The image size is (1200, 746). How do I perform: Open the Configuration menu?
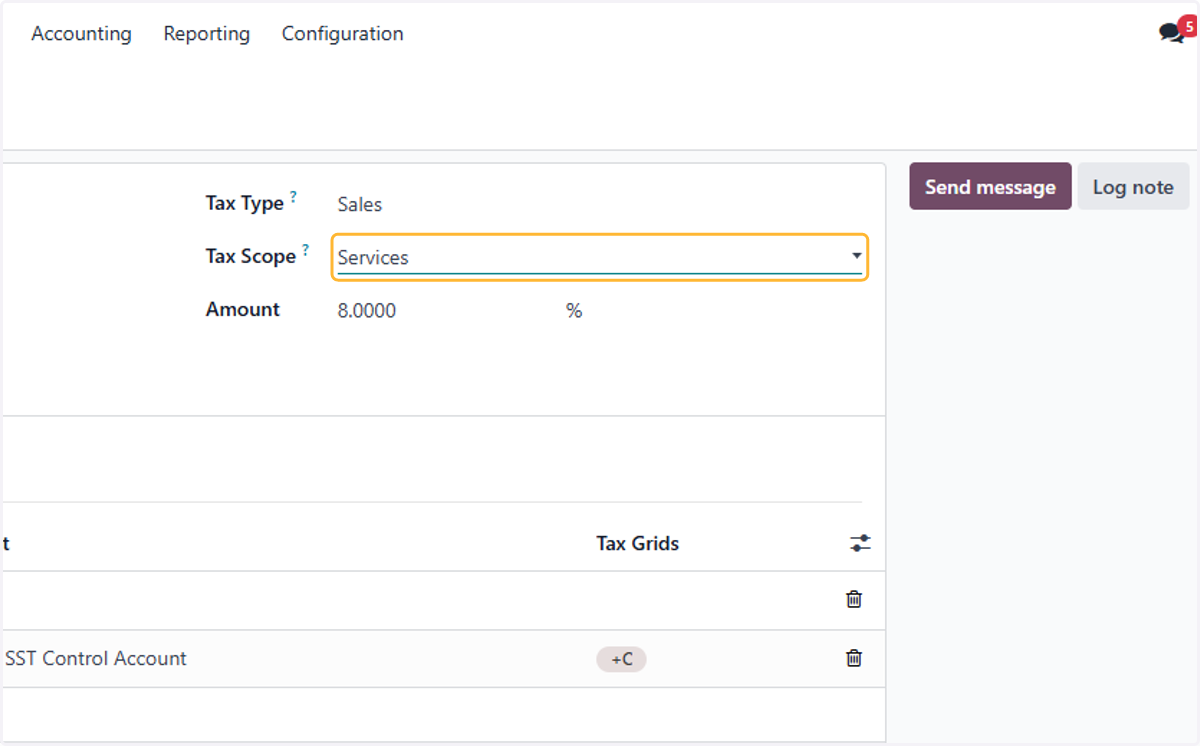click(343, 34)
